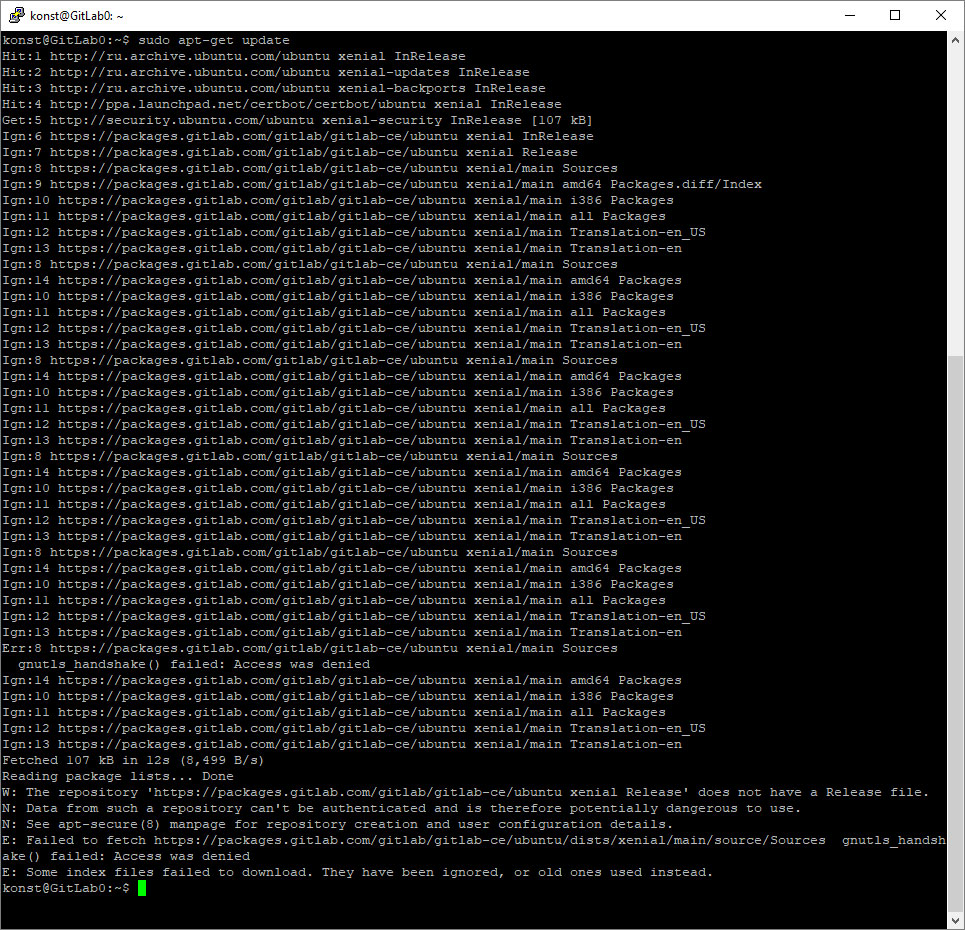
Task: Click the 'Reading package lists... Done' line
Action: tap(118, 776)
